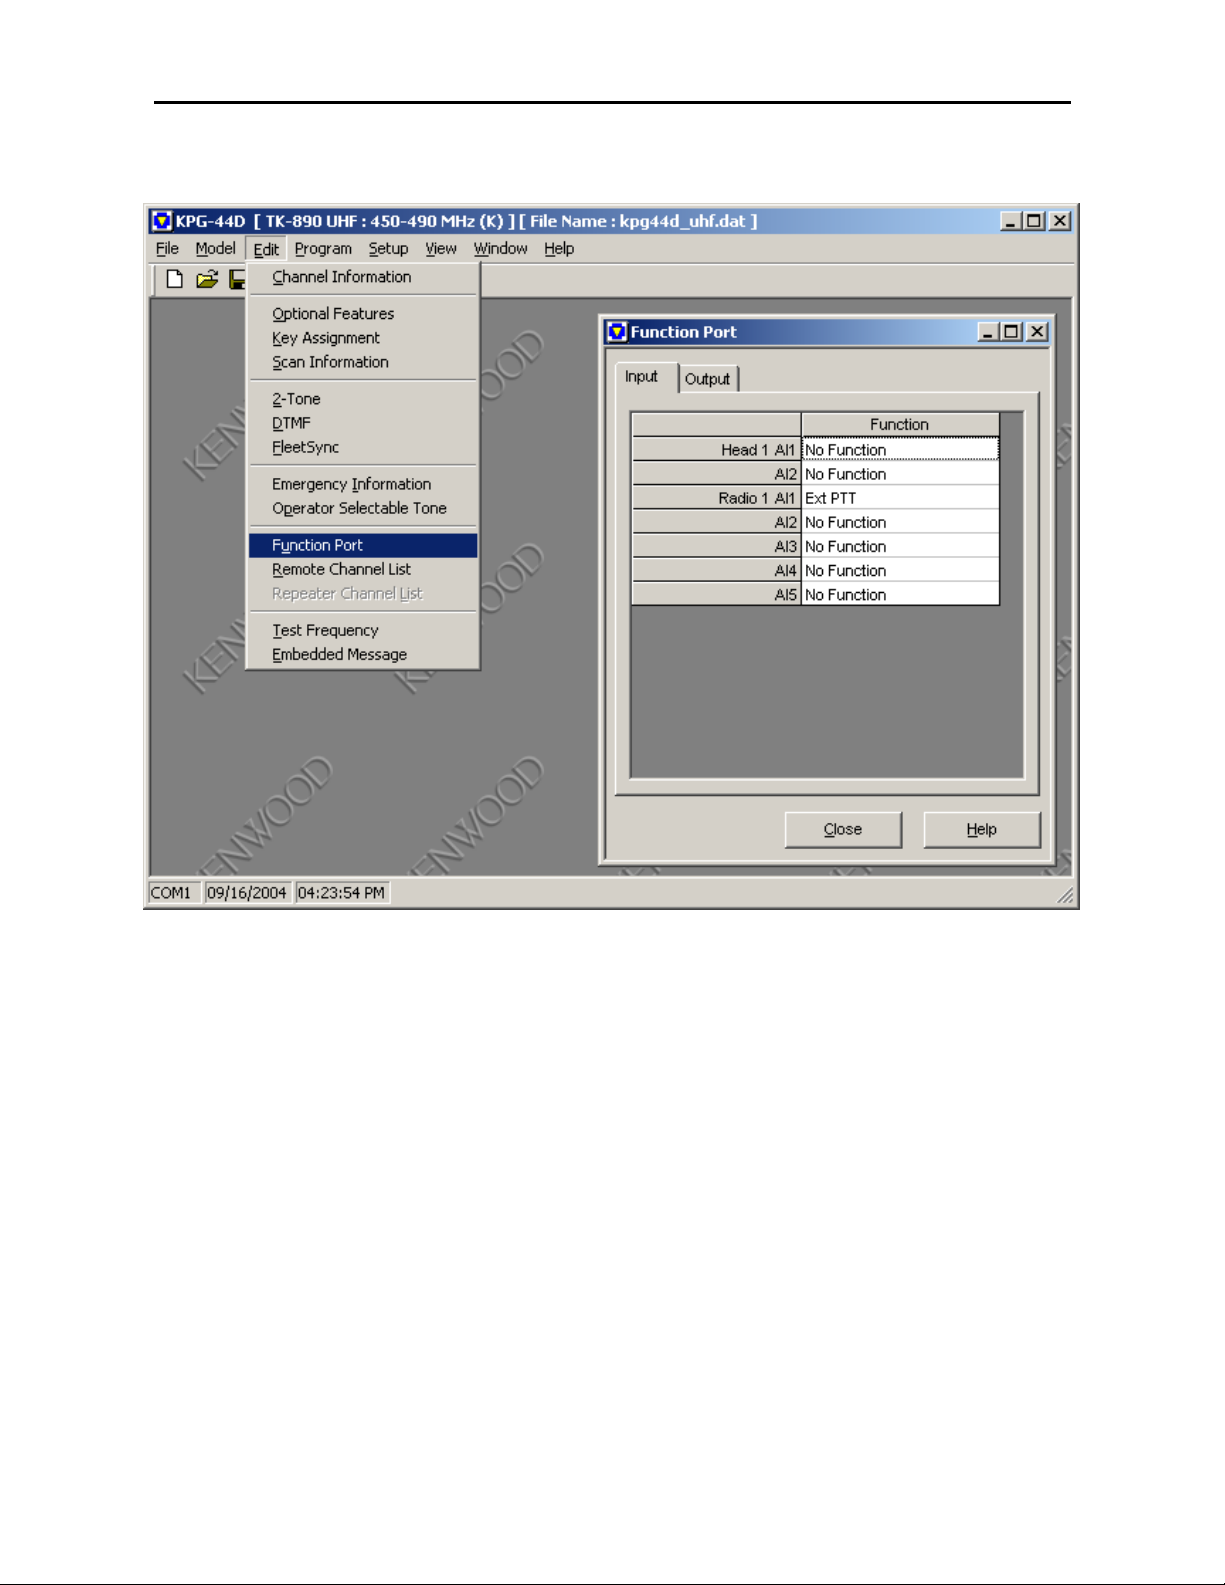Select Radio AI4 function cell
This screenshot has width=1225, height=1585.
(x=900, y=570)
